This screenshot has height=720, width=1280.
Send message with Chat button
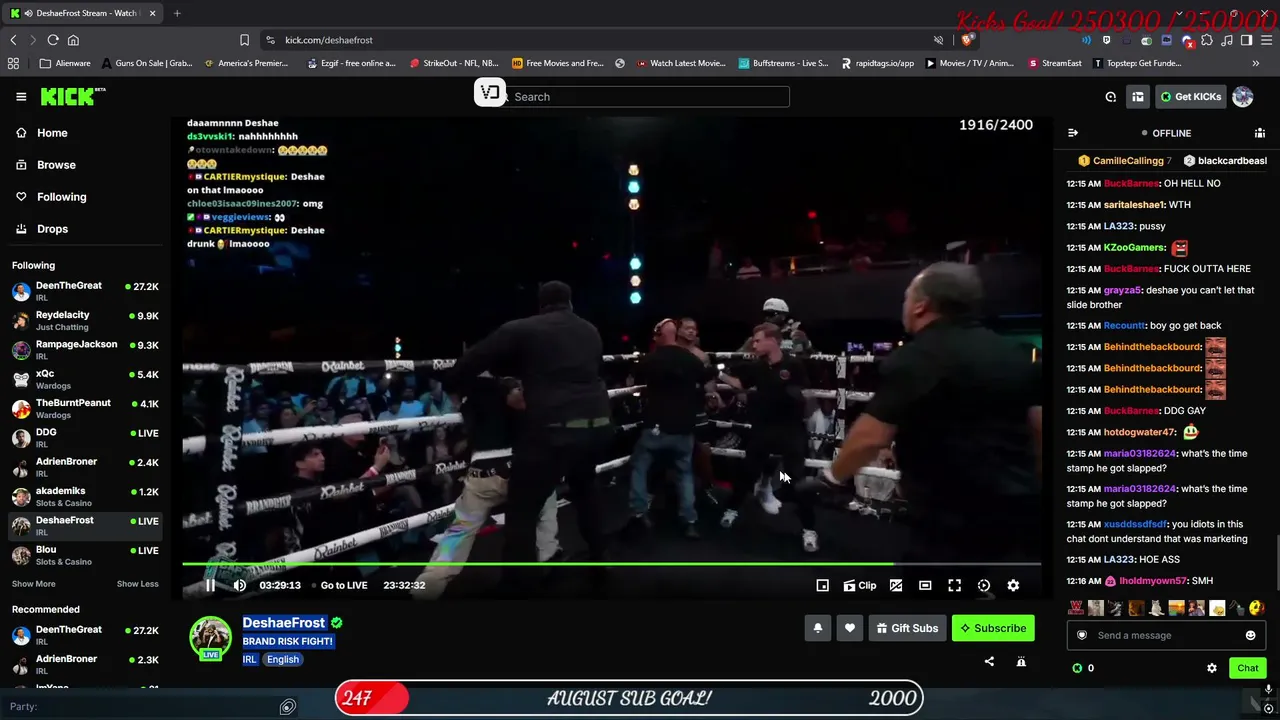click(1248, 668)
